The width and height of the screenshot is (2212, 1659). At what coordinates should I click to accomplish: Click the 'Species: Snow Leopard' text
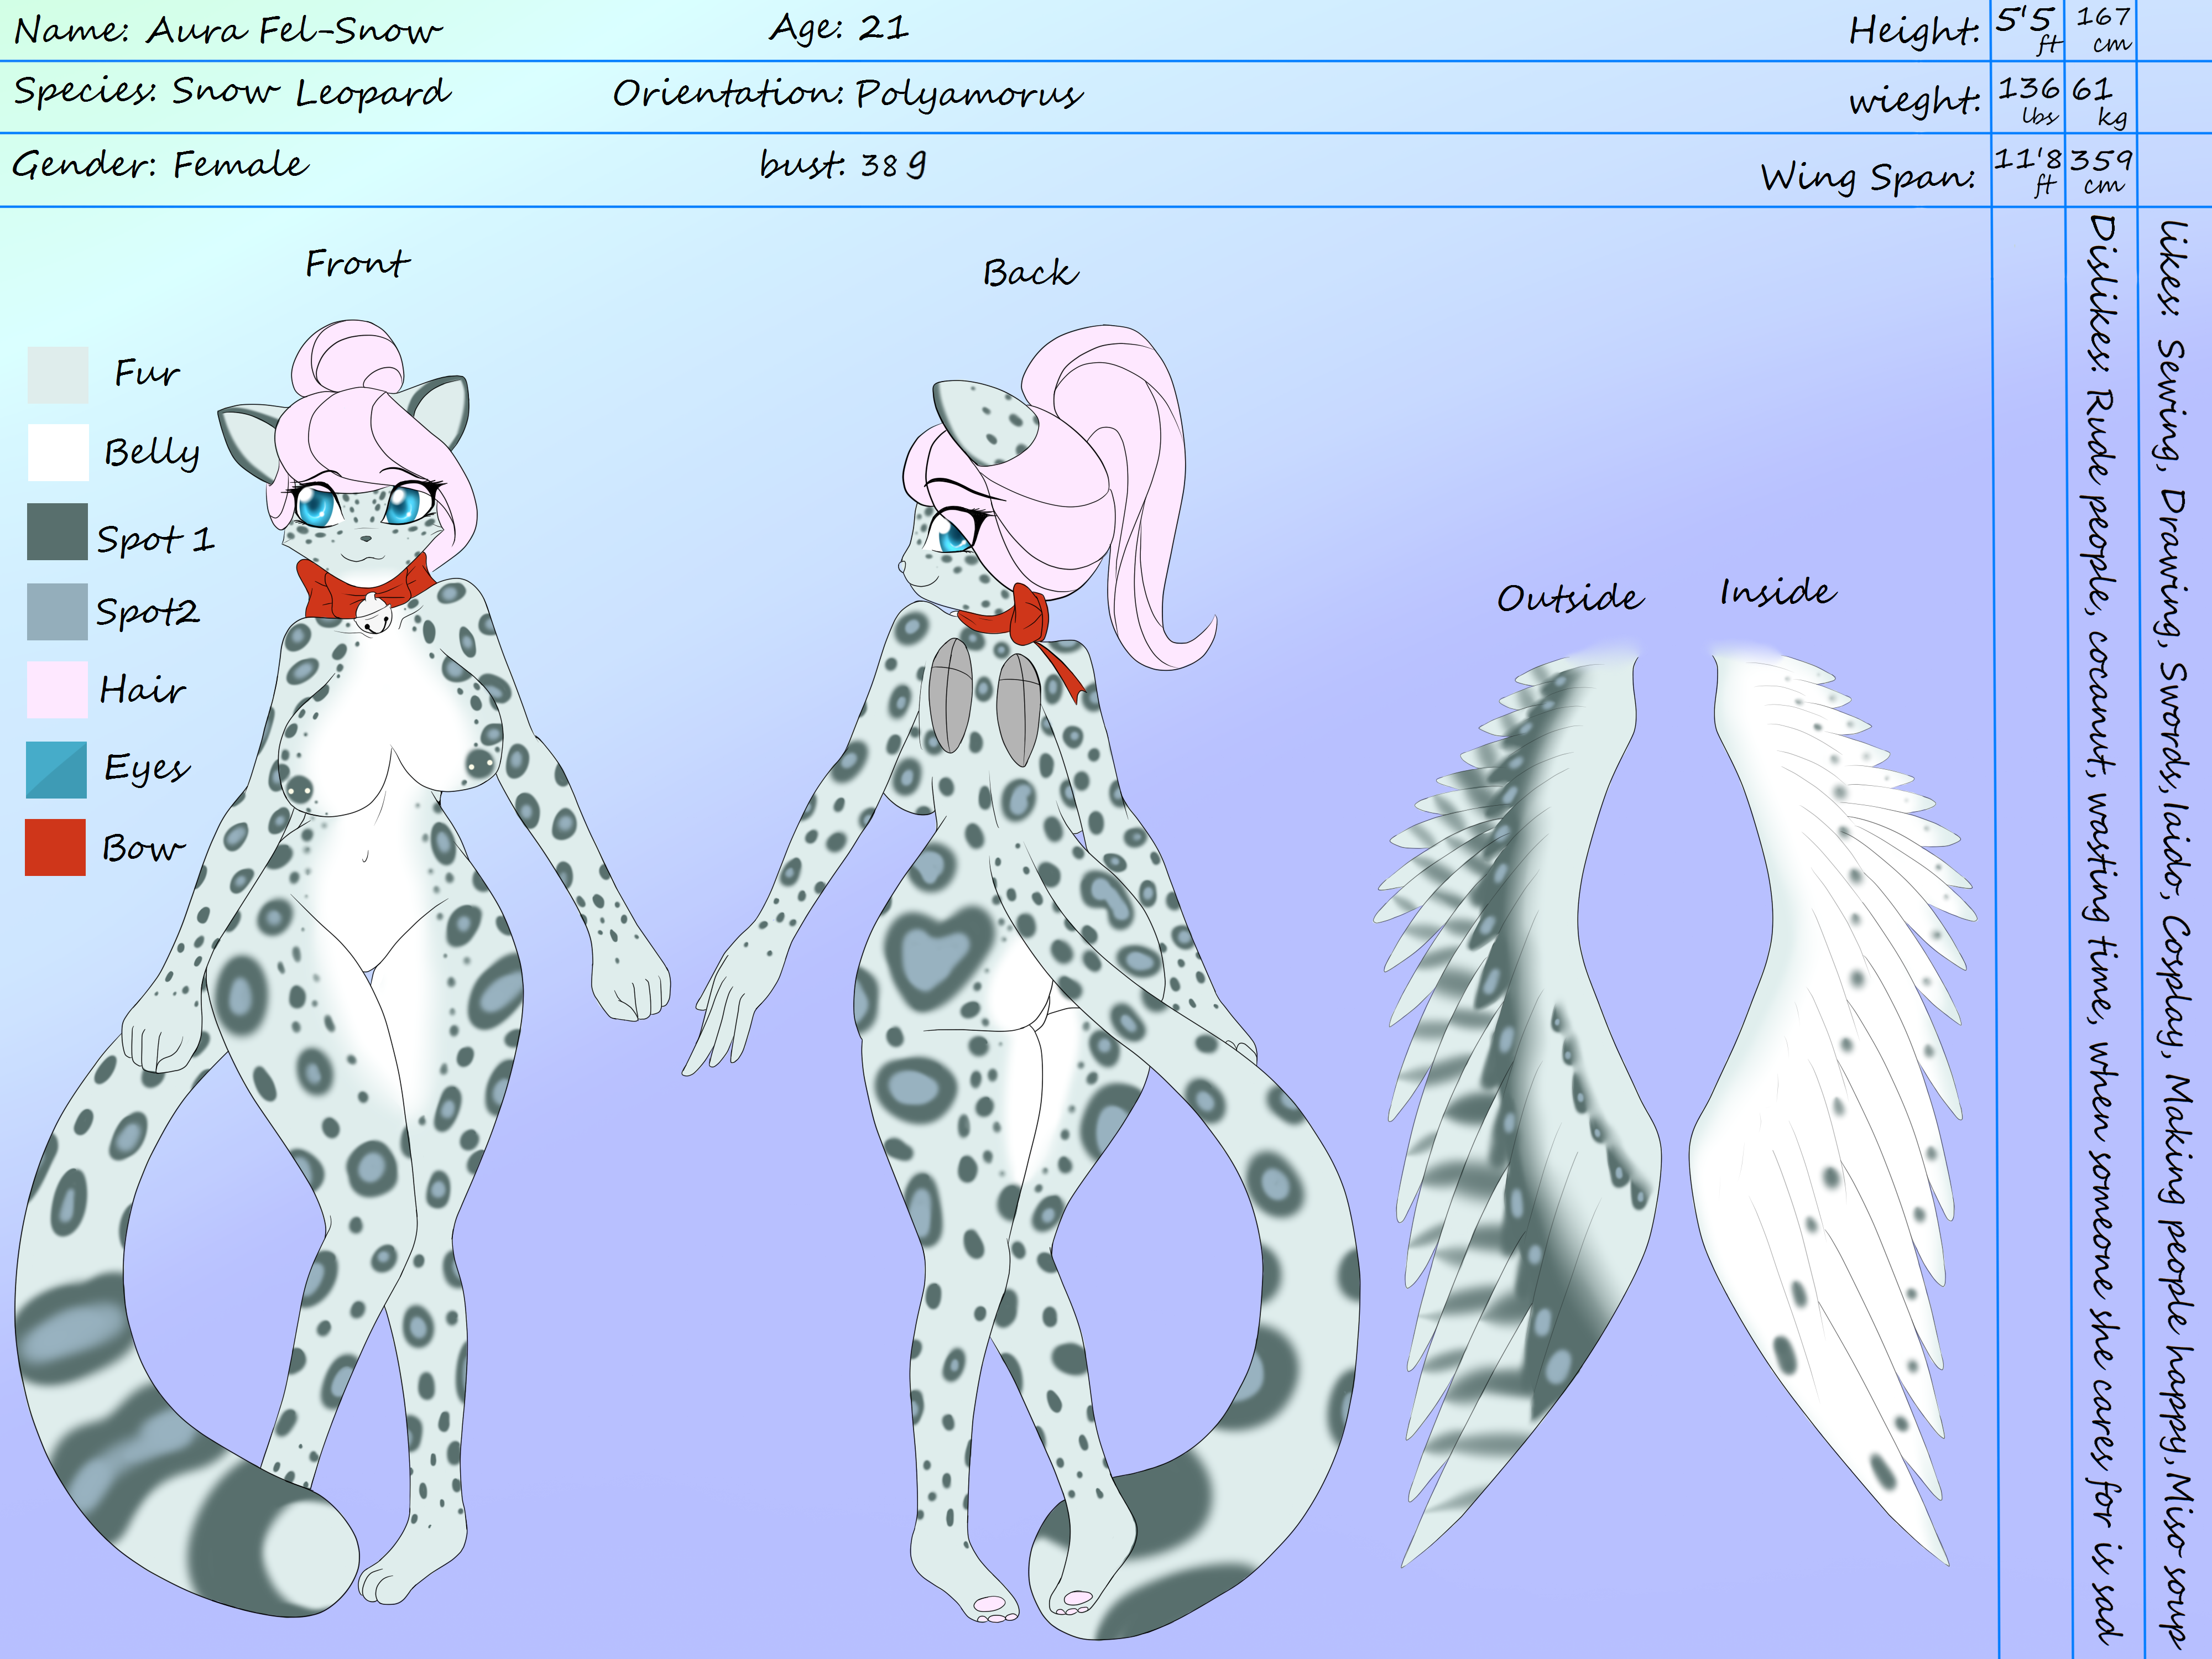[232, 92]
